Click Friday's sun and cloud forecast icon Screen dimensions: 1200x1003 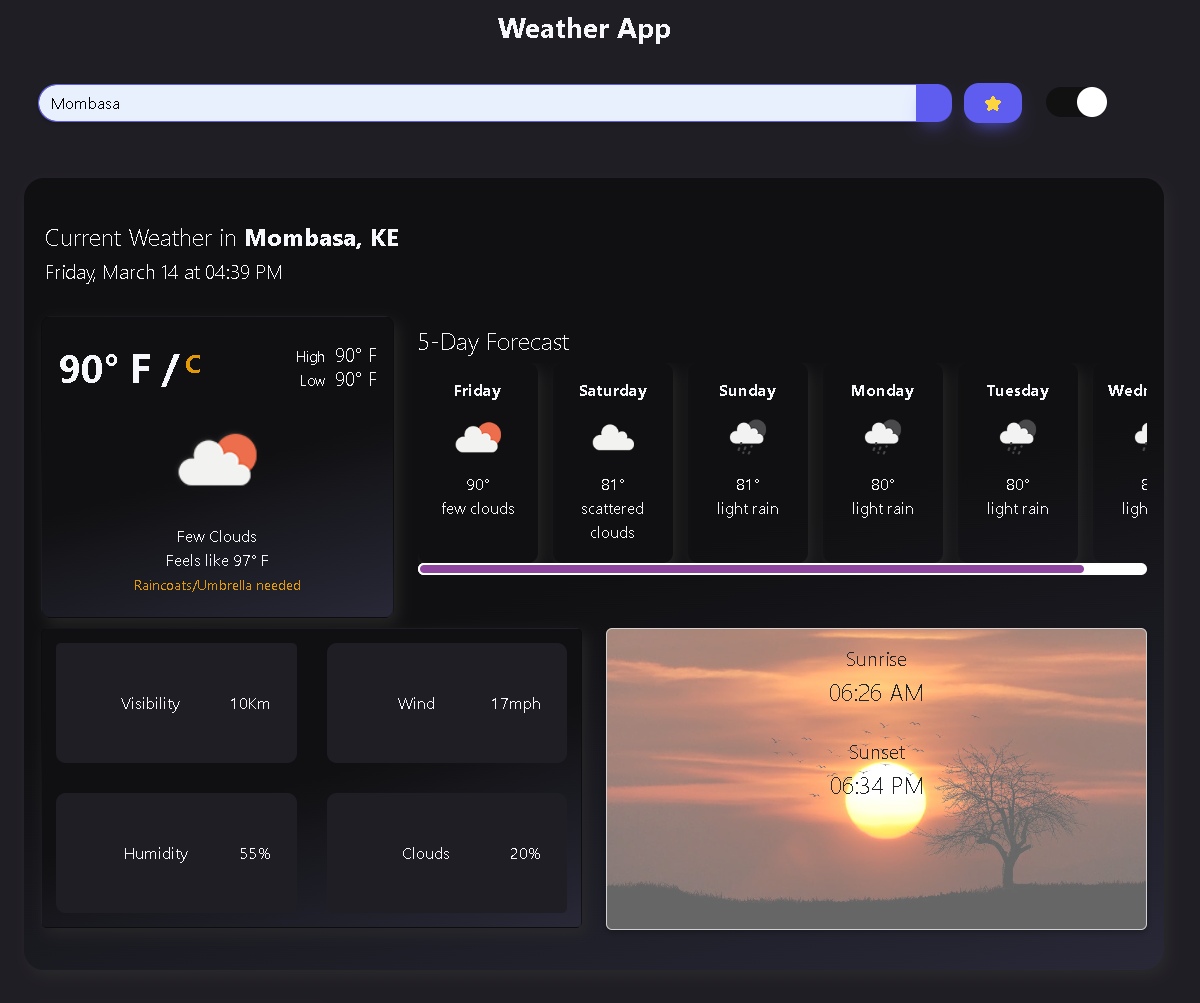tap(477, 438)
